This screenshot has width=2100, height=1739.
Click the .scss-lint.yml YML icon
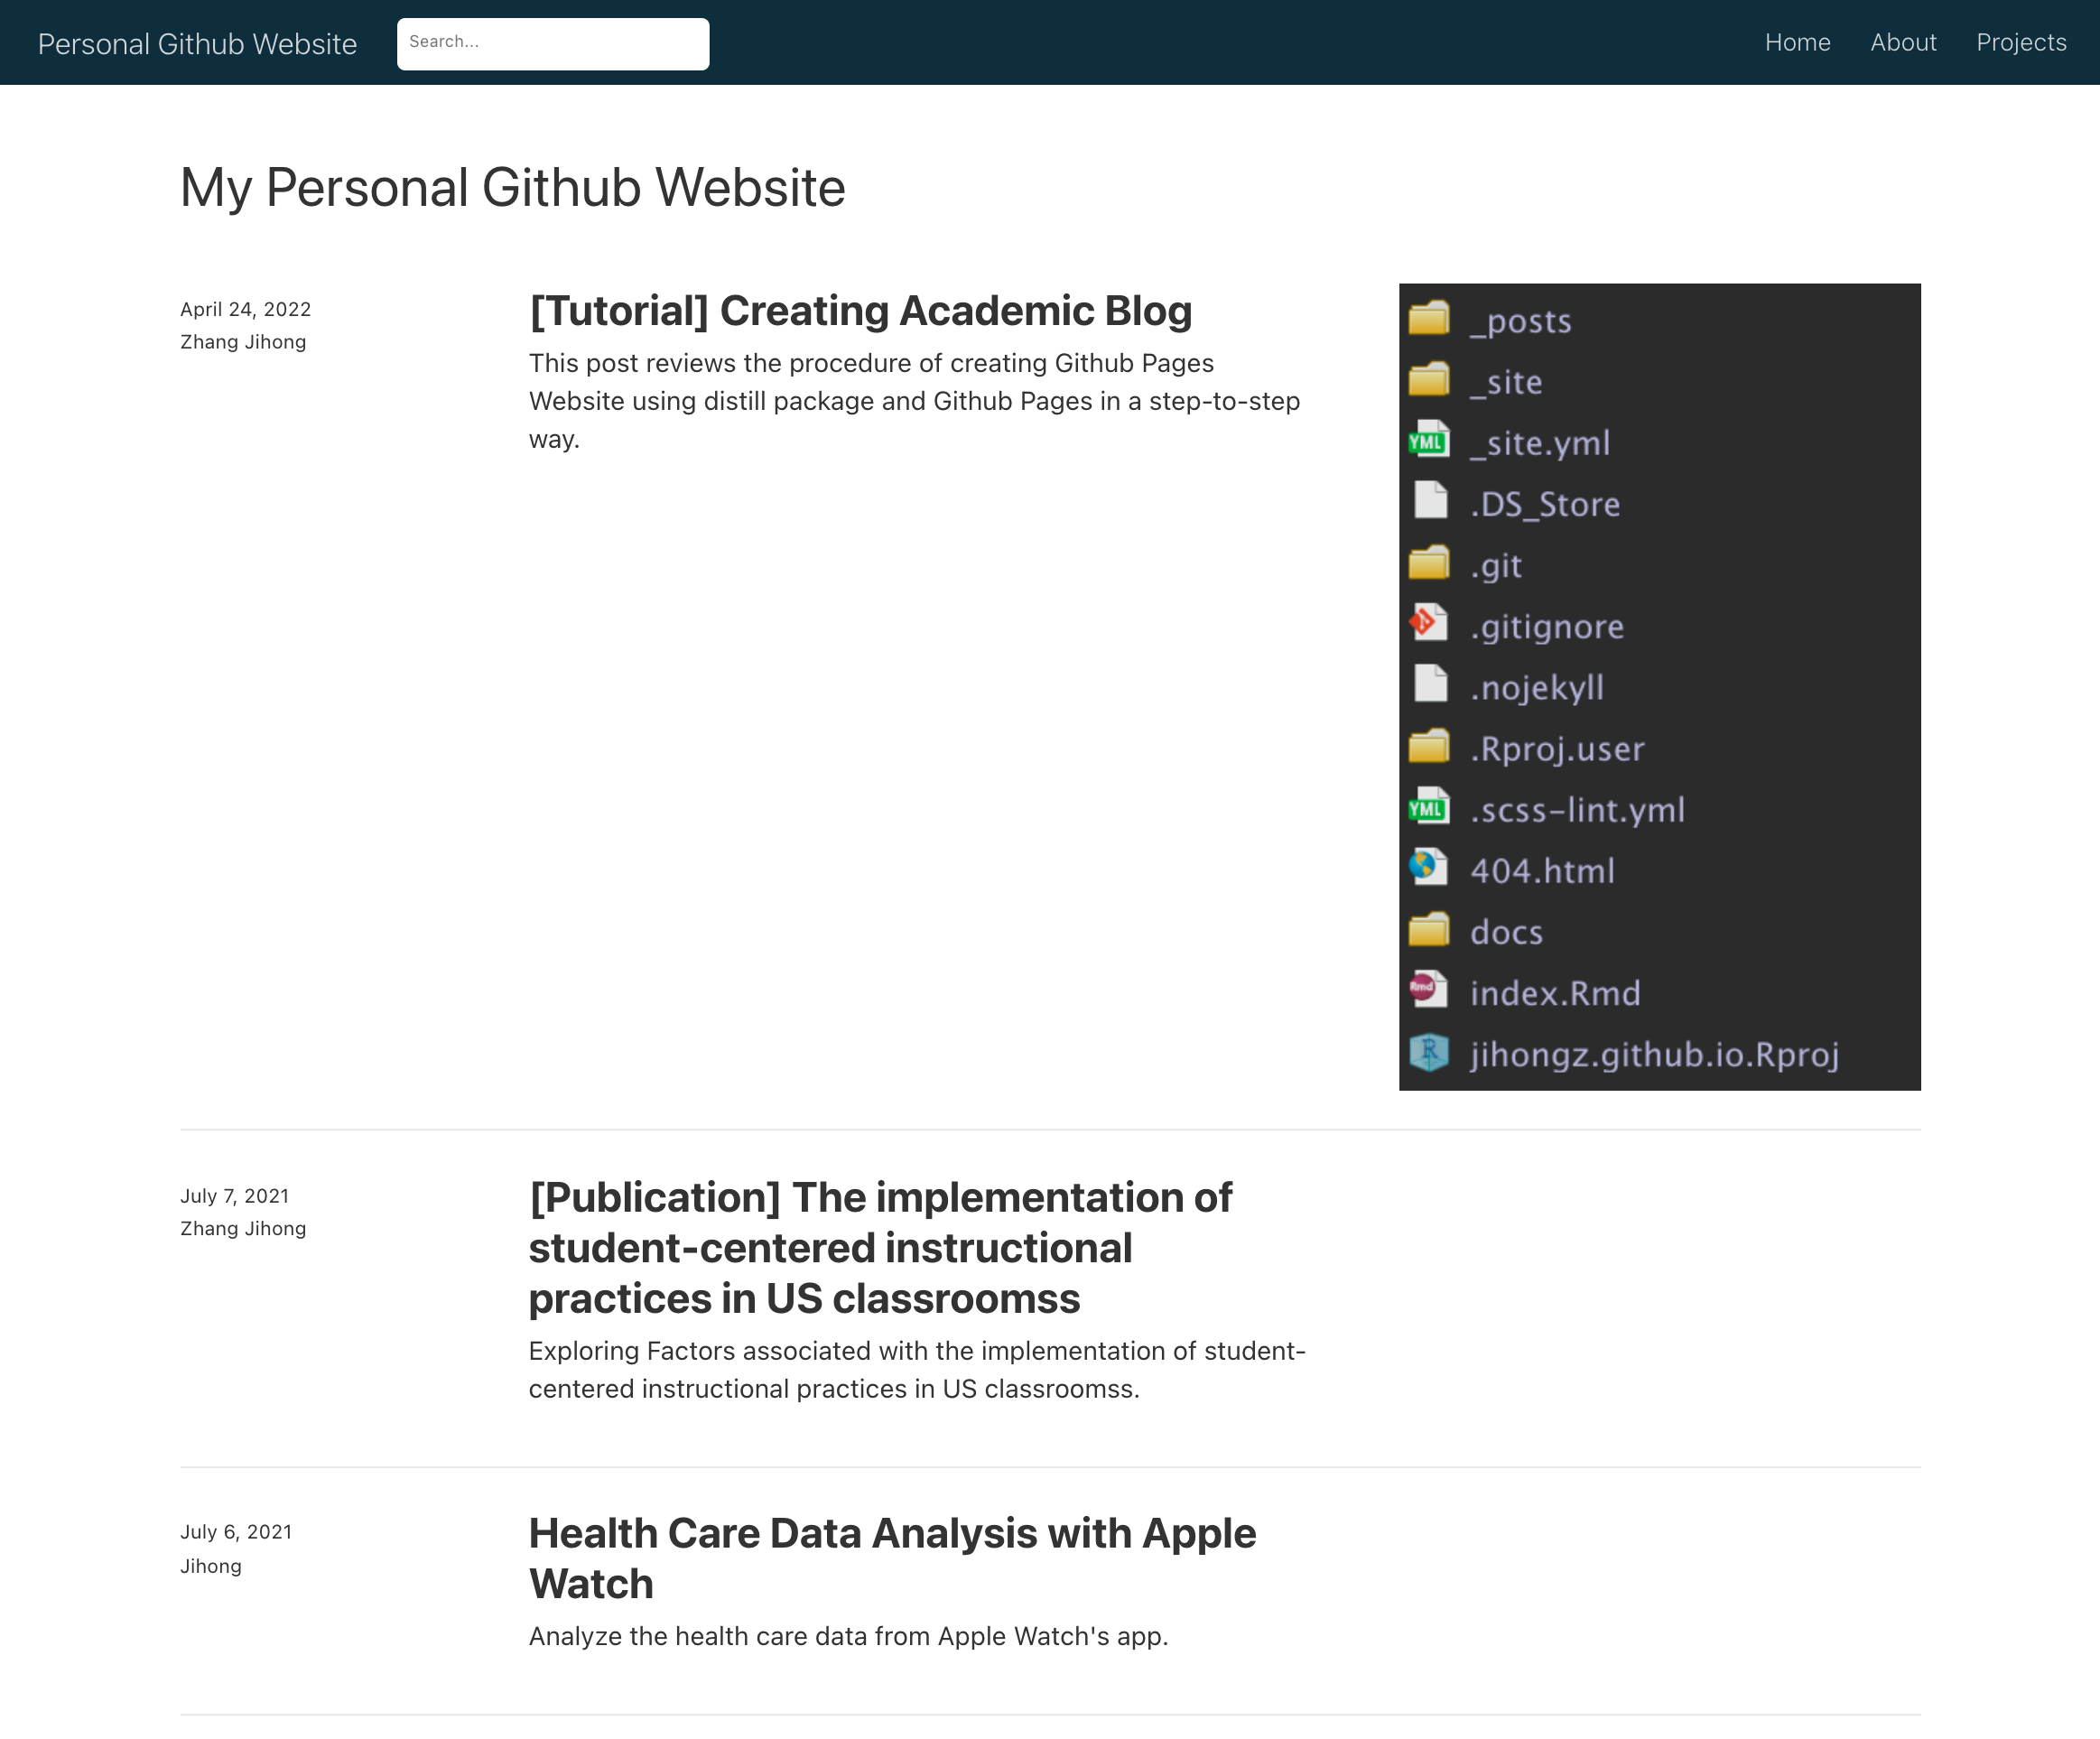click(1428, 807)
